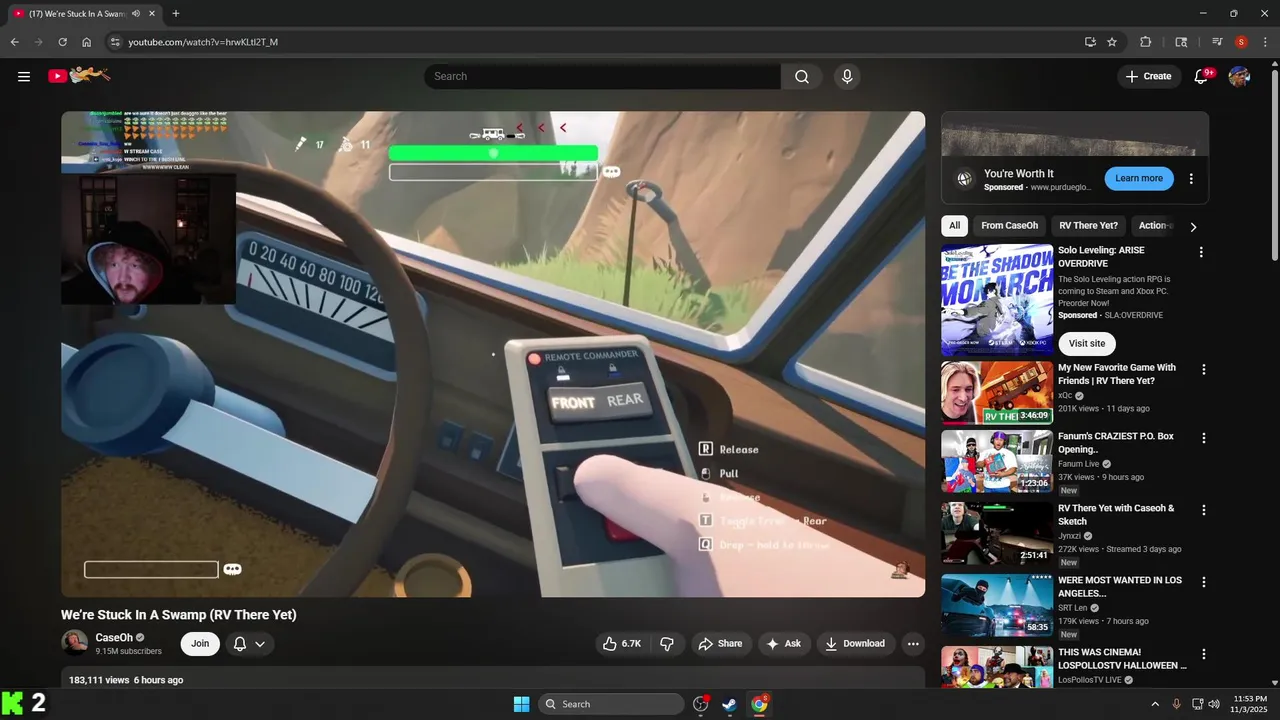The image size is (1280, 720).
Task: Open options for THIS WAS CINEMA video
Action: [1203, 654]
